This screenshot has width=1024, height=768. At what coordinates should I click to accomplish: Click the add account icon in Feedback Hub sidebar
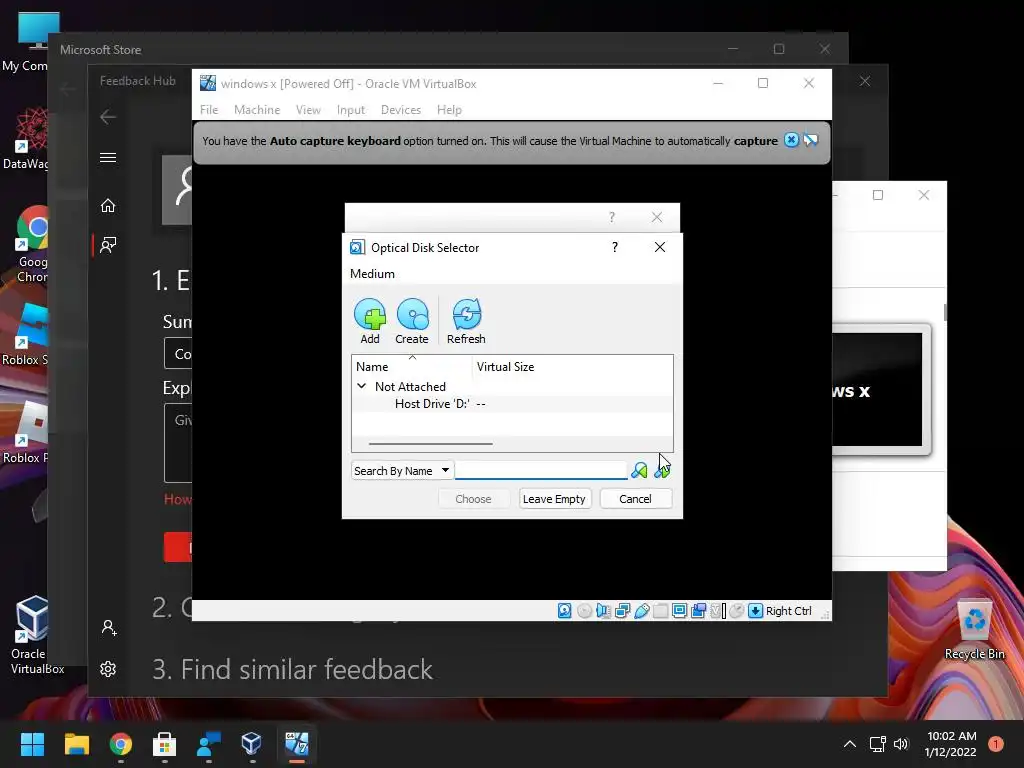[x=109, y=628]
